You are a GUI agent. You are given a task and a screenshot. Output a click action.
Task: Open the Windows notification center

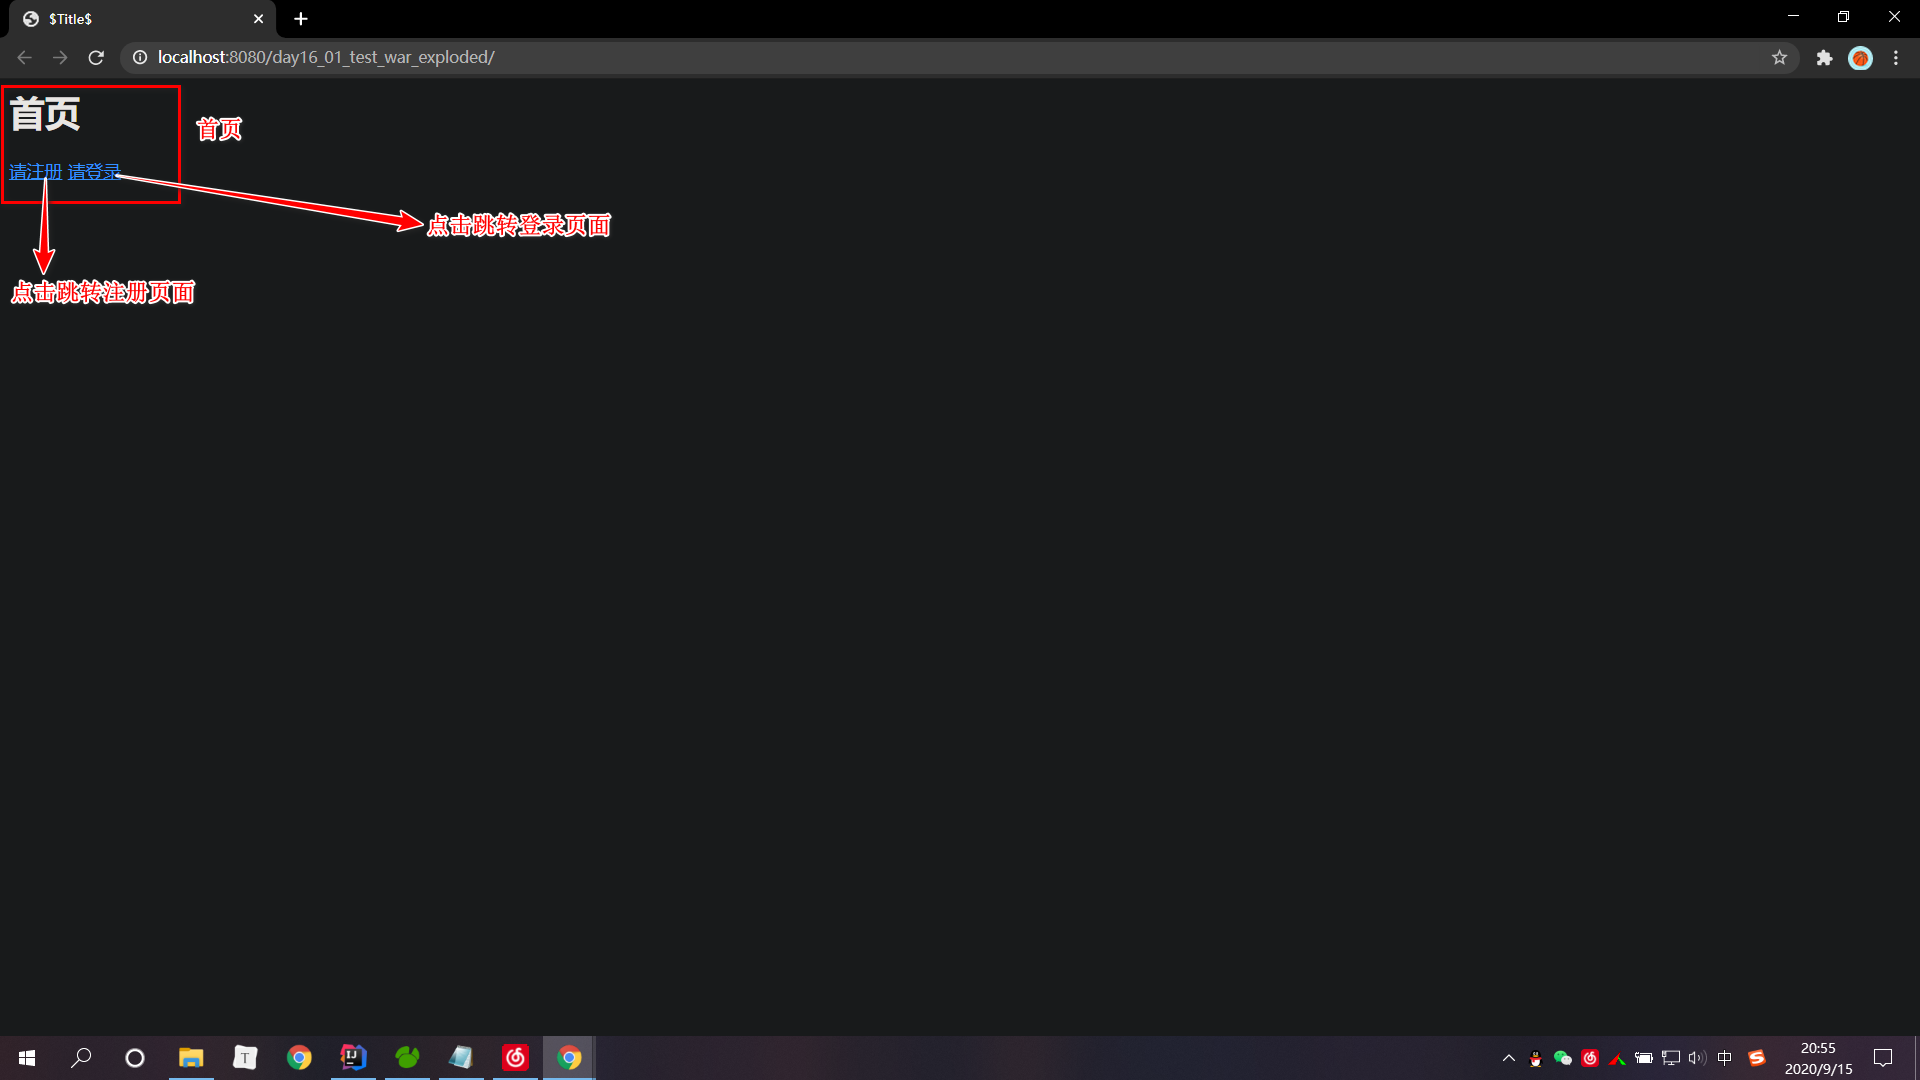pyautogui.click(x=1883, y=1058)
